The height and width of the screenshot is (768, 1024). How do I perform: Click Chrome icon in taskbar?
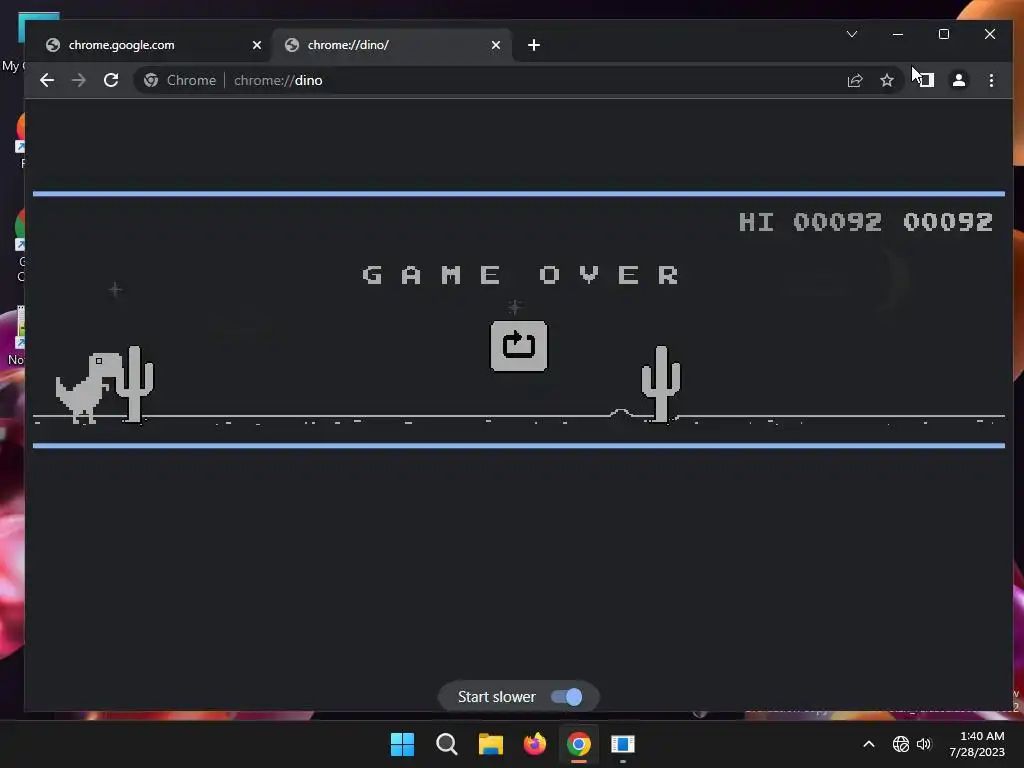point(579,744)
